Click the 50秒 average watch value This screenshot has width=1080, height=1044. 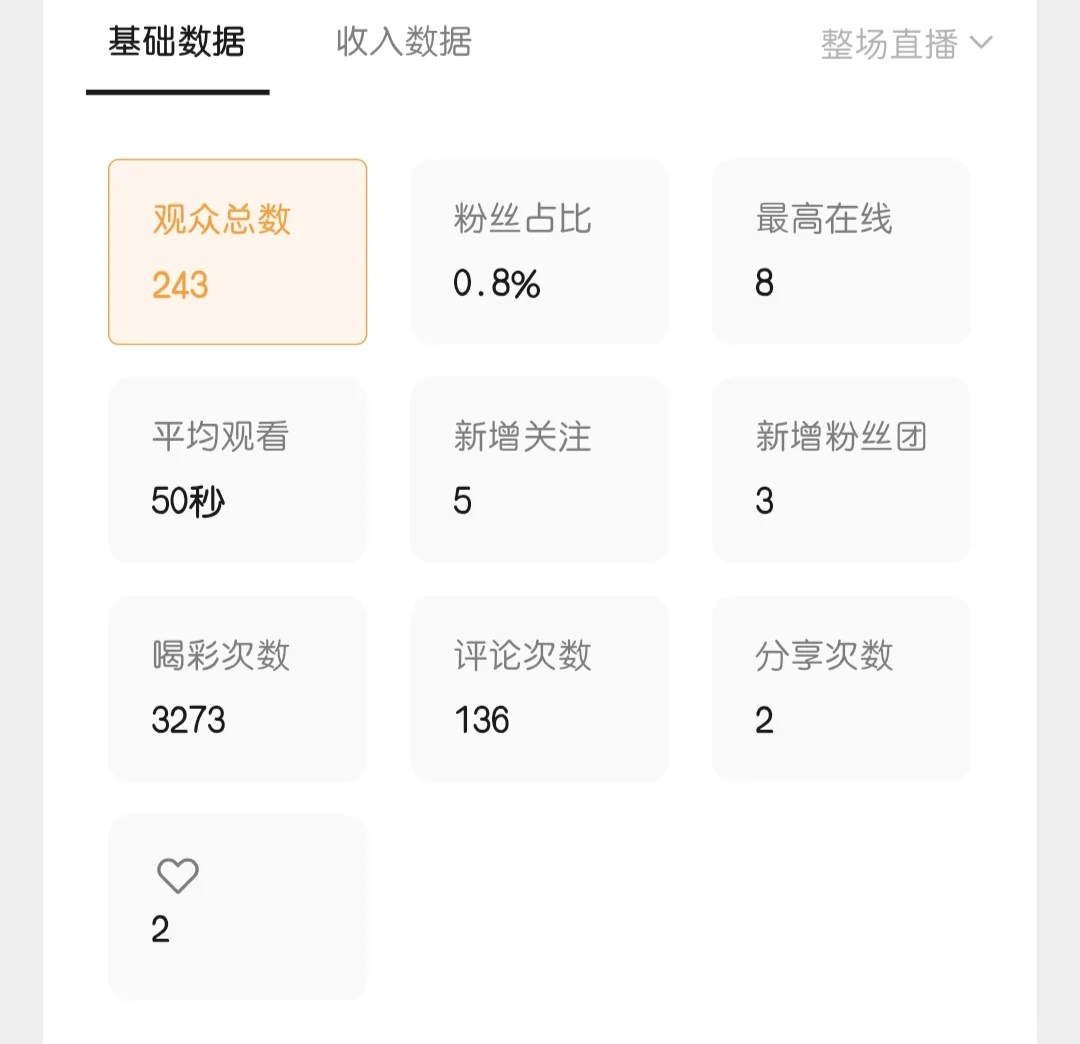[x=188, y=501]
